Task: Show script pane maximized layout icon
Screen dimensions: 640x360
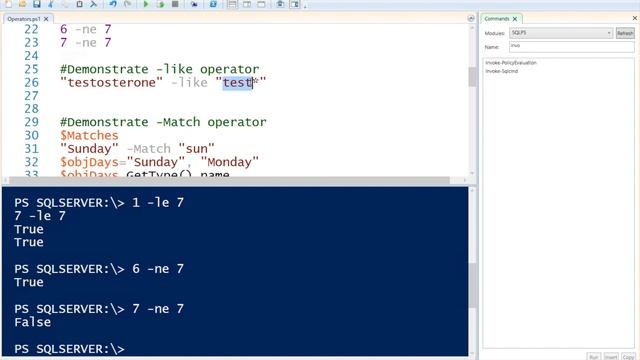Action: point(261,4)
